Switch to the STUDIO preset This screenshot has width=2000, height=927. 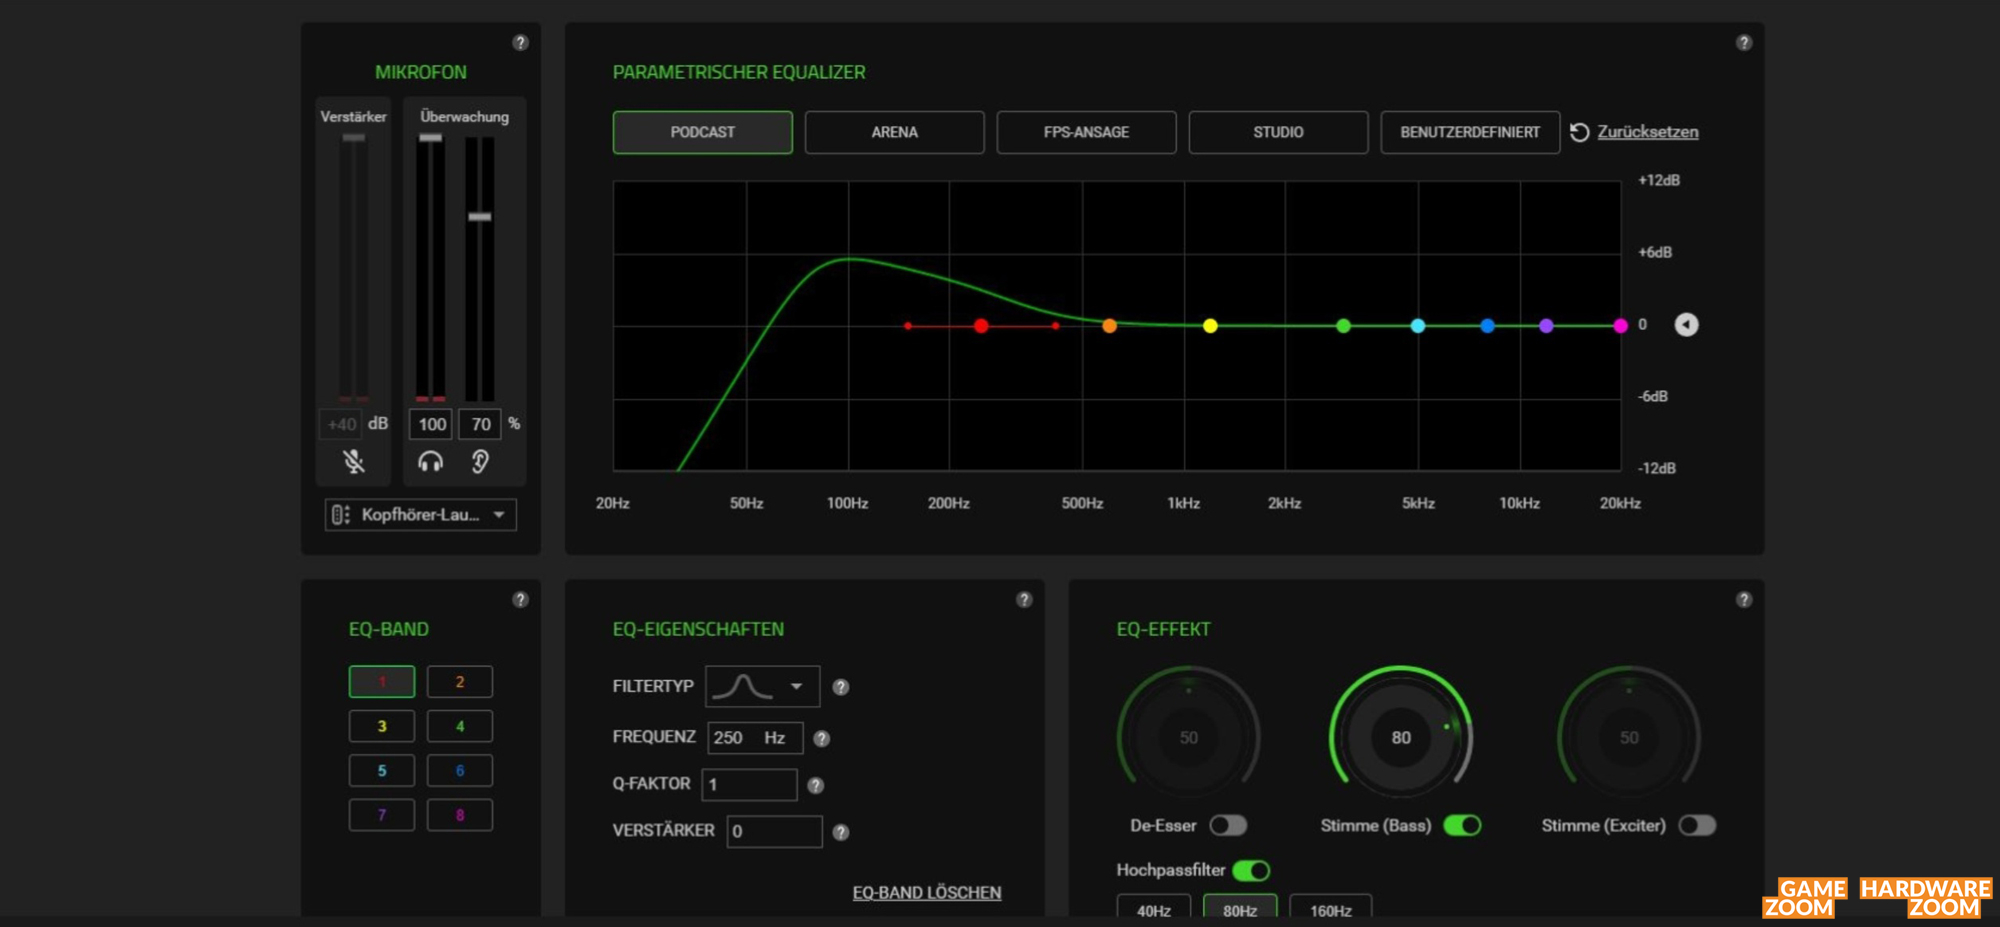pyautogui.click(x=1279, y=132)
